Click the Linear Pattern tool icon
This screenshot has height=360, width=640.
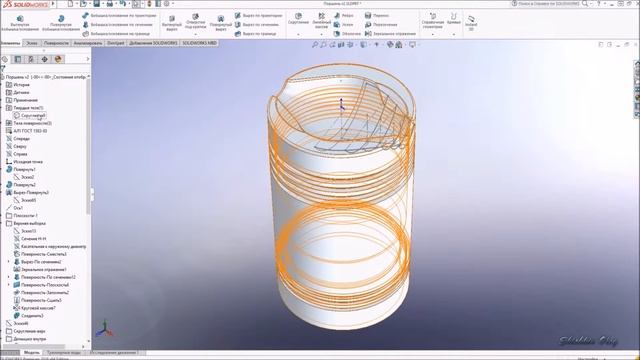pos(322,16)
